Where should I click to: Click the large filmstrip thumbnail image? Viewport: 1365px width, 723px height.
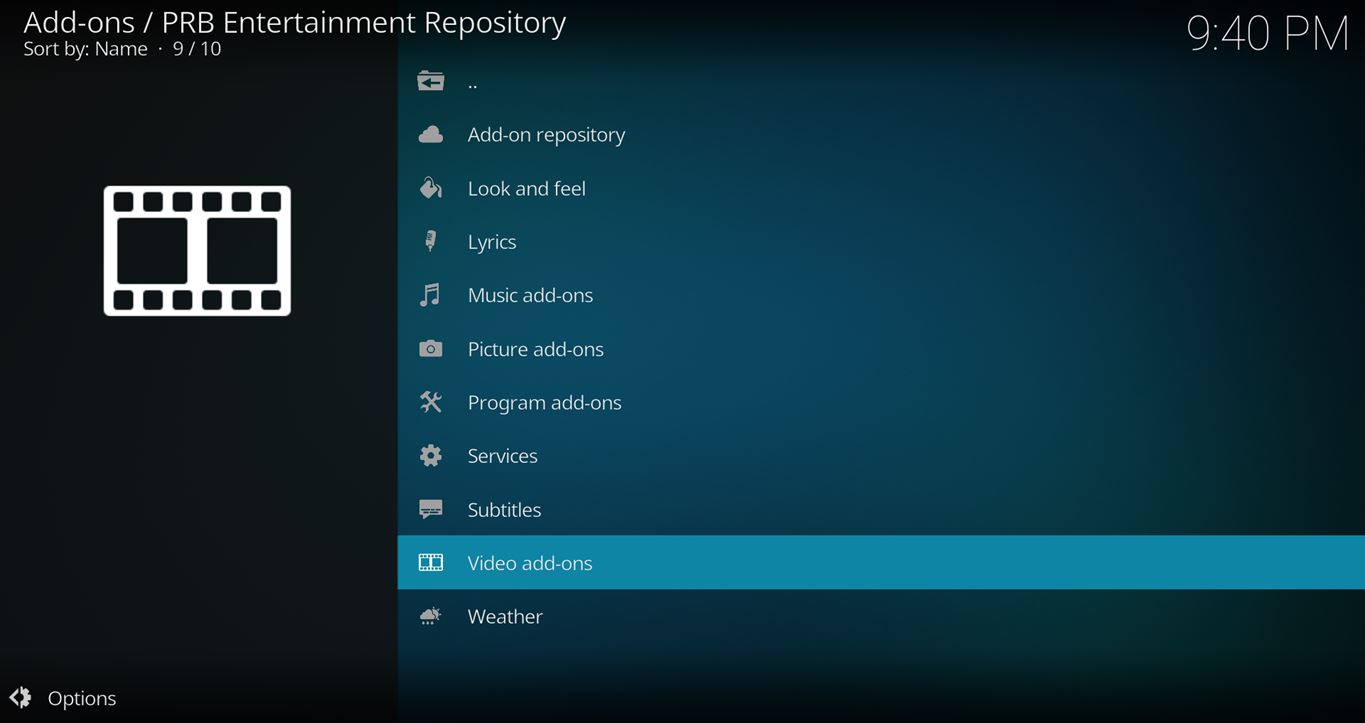tap(197, 250)
